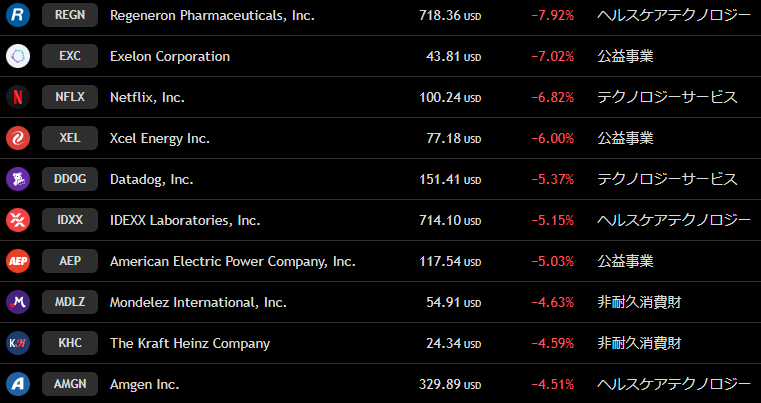
Task: Open the DDOG ticker badge
Action: [x=70, y=179]
